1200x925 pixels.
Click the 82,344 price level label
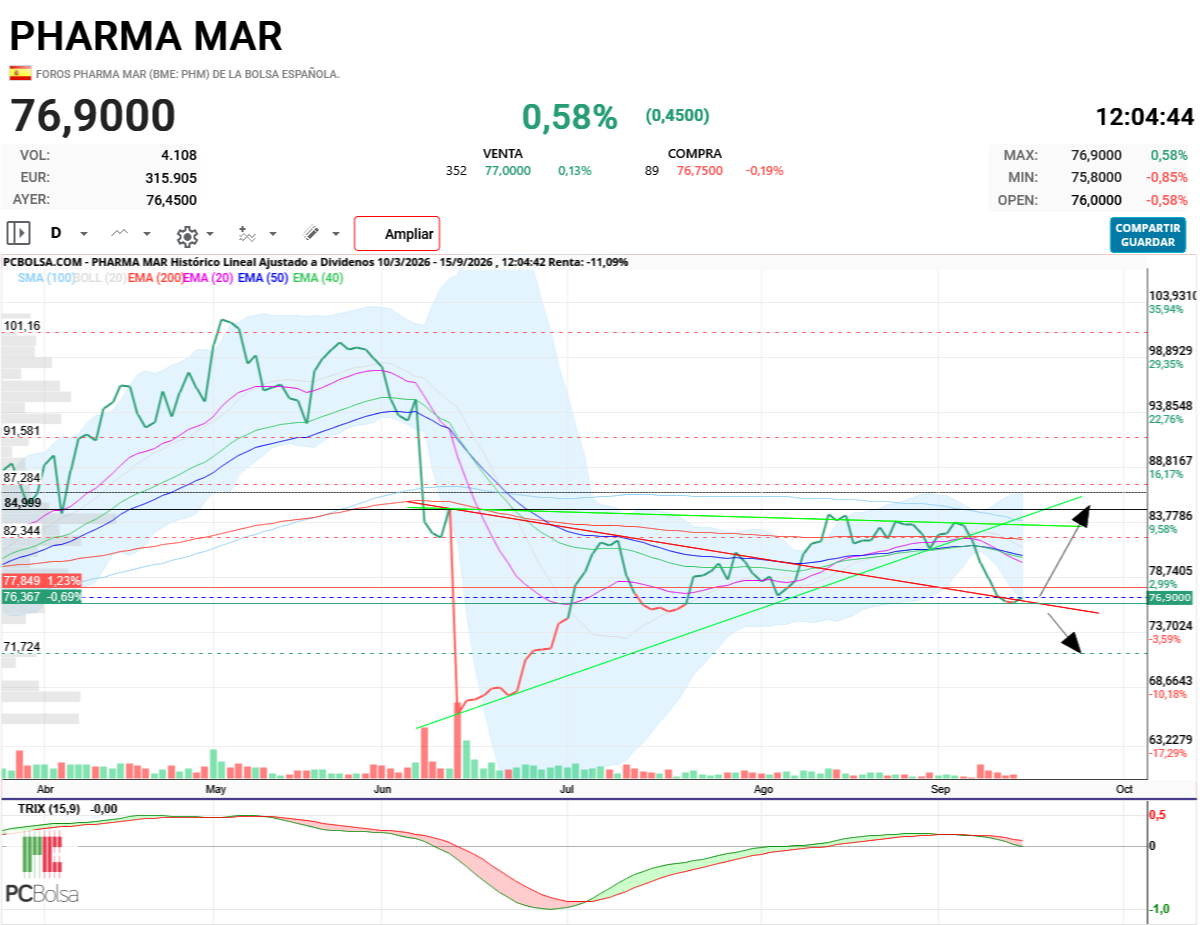coord(21,530)
